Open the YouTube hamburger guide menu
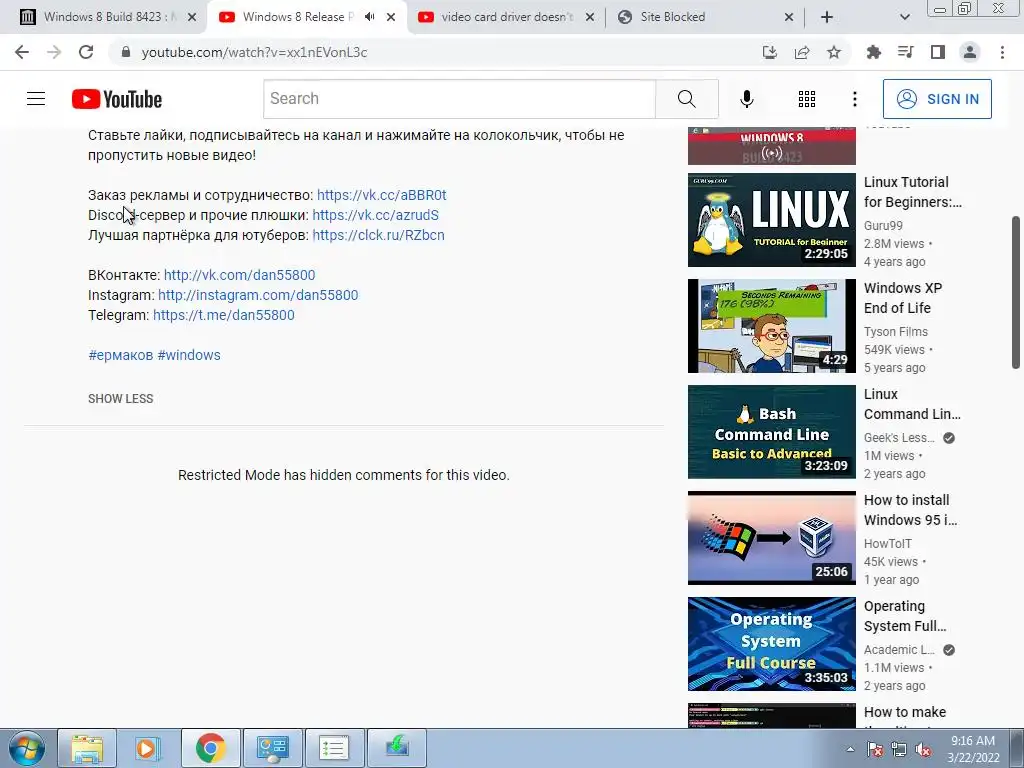Screen dimensions: 1024x768 (36, 99)
